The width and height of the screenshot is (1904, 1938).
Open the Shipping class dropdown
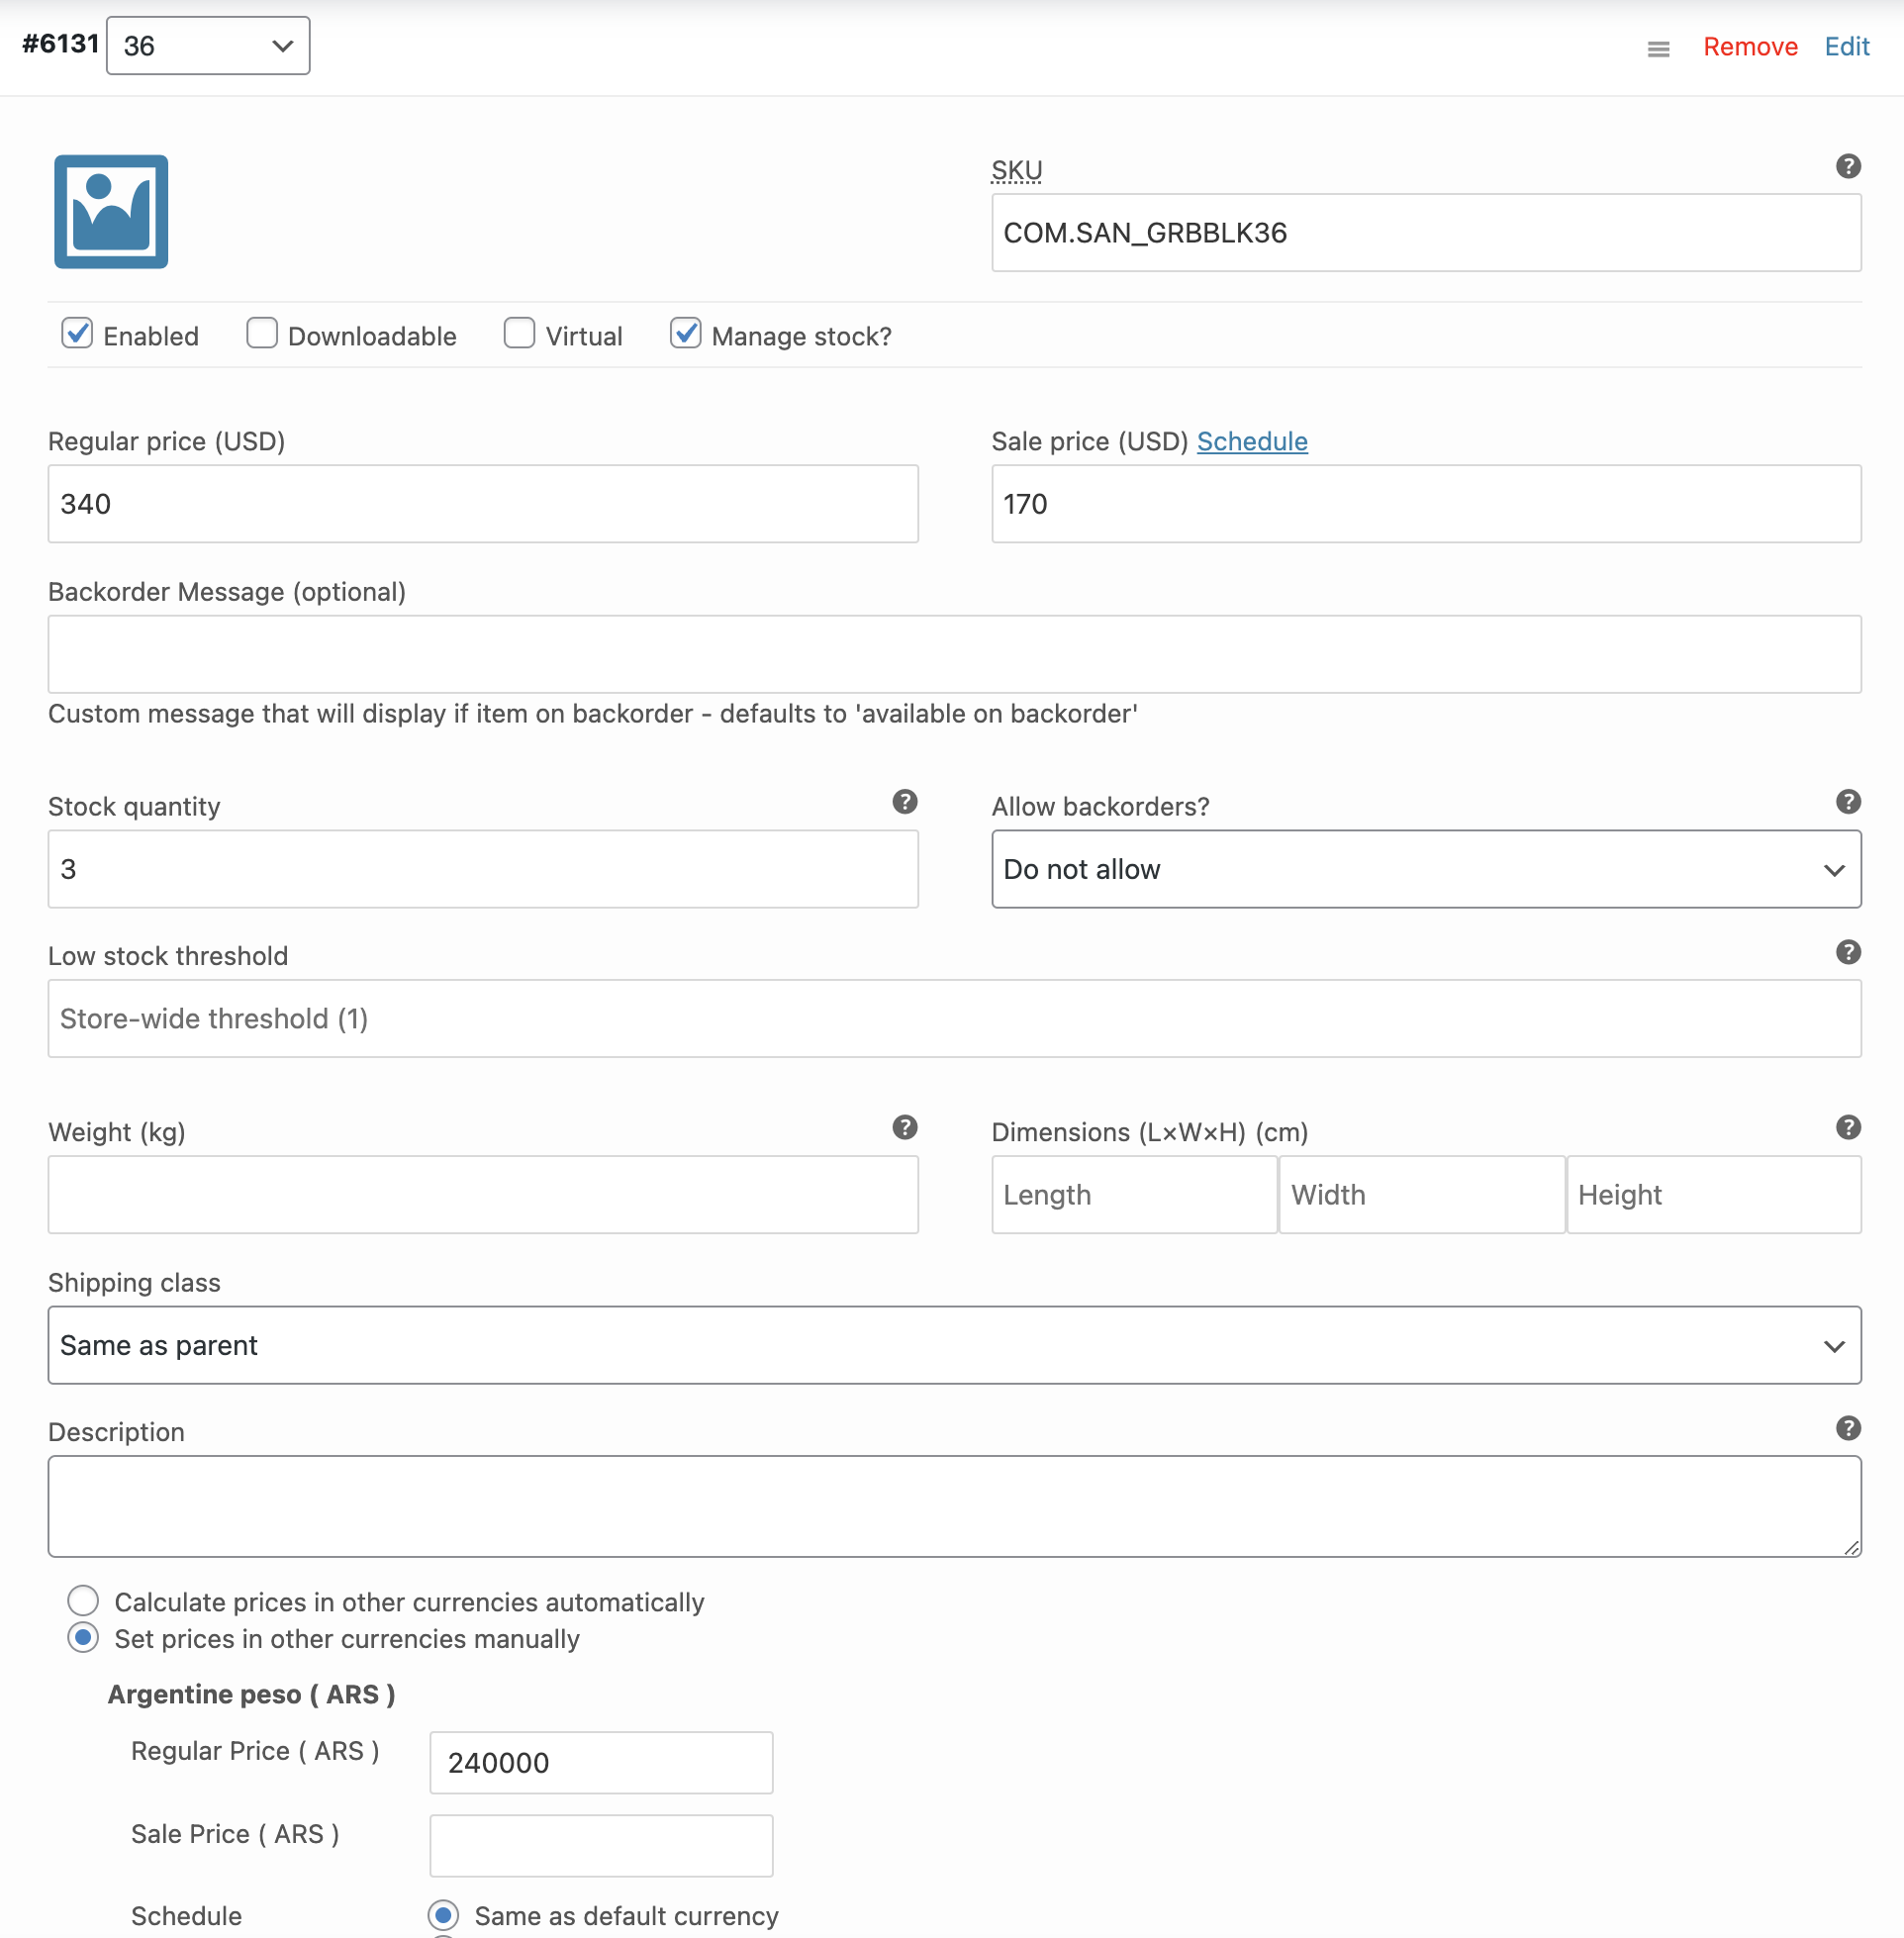tap(954, 1345)
